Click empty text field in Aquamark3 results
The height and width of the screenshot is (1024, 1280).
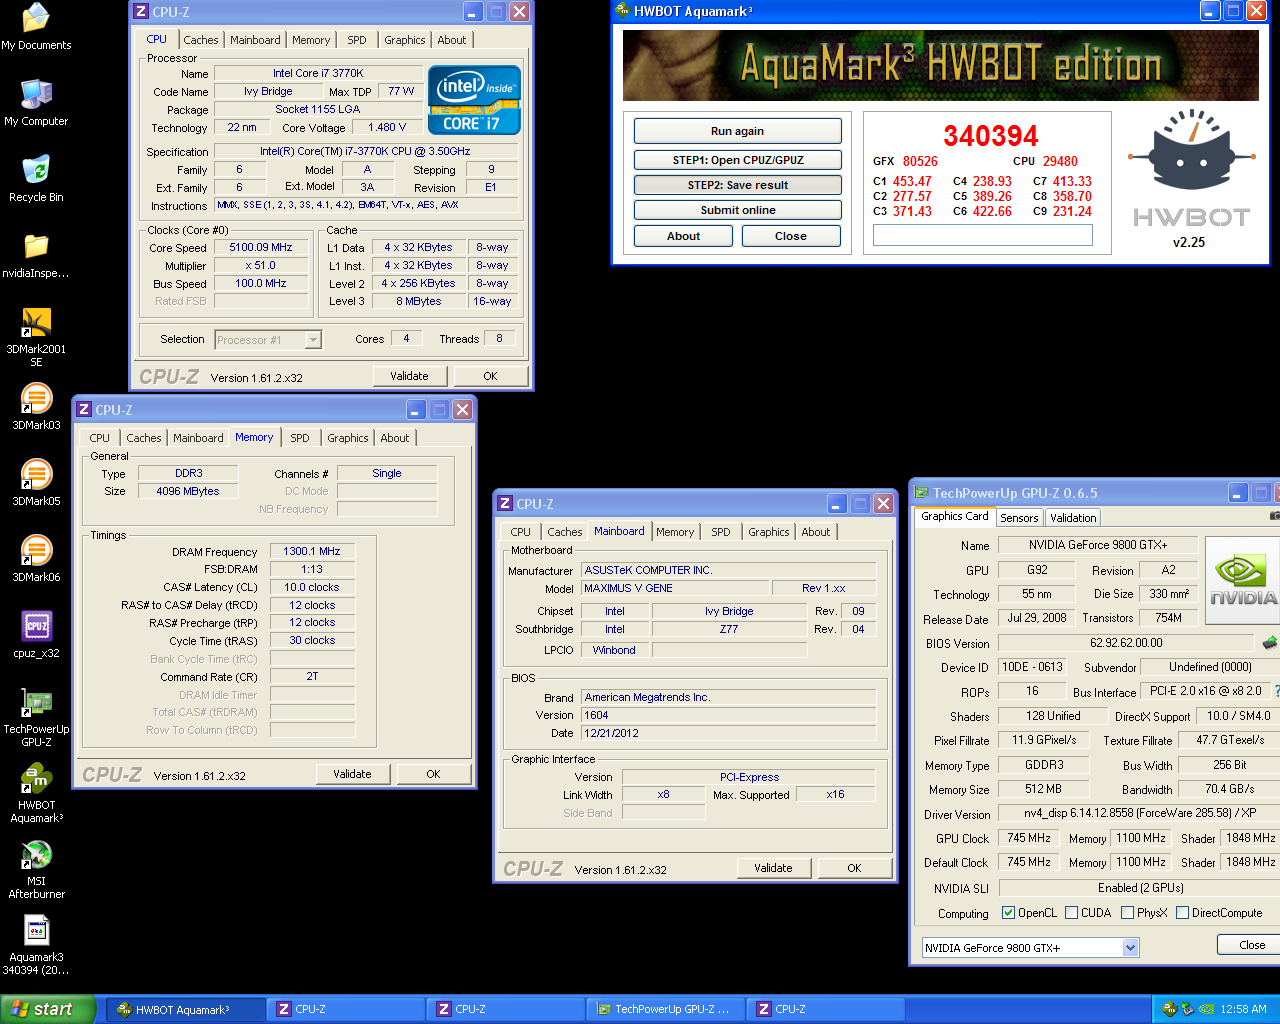coord(983,235)
